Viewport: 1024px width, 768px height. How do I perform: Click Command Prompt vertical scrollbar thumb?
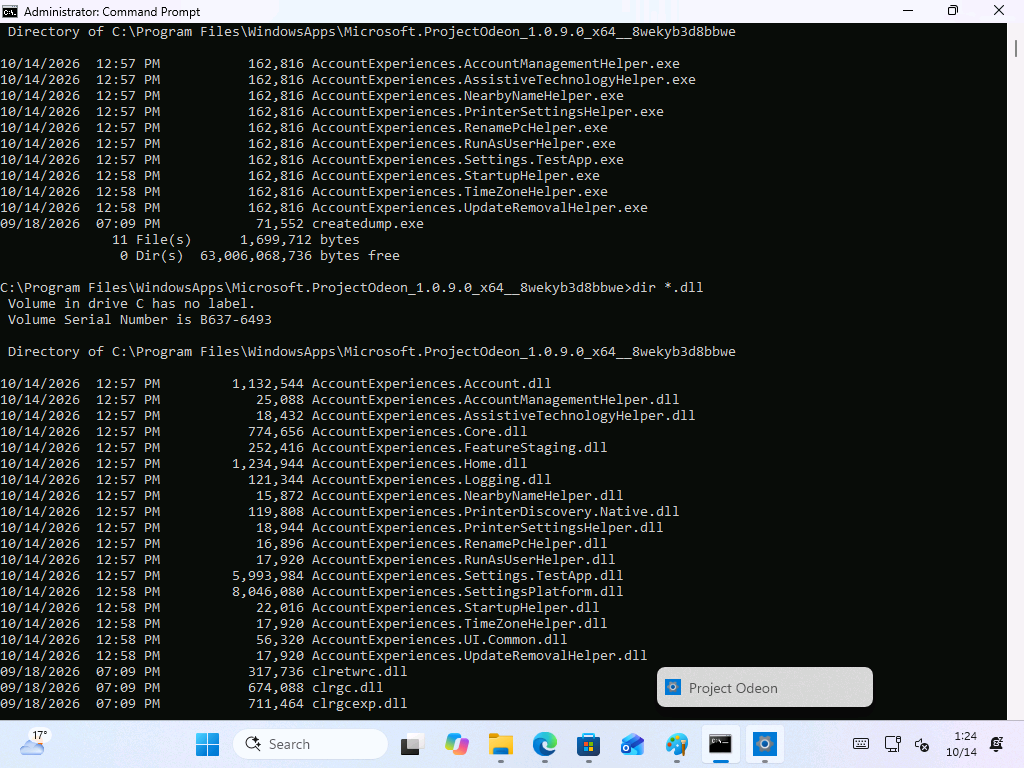click(x=1016, y=48)
